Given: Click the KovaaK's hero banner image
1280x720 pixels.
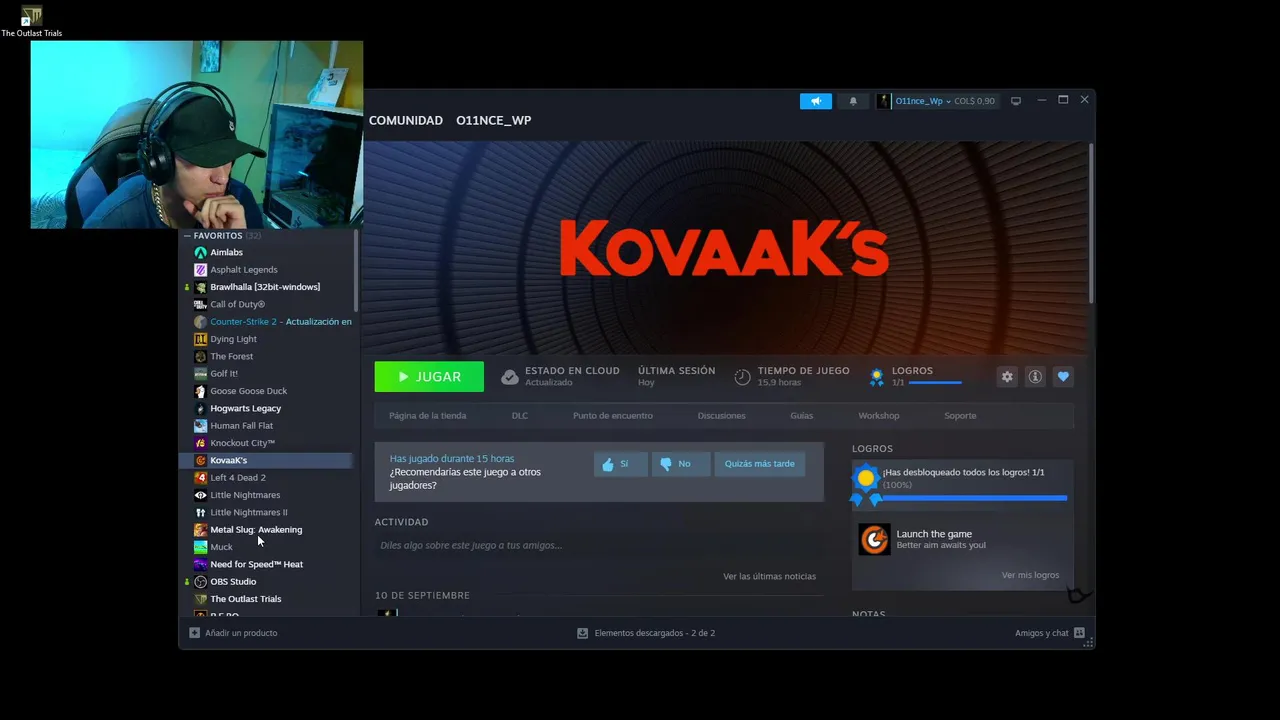Looking at the screenshot, I should (725, 248).
